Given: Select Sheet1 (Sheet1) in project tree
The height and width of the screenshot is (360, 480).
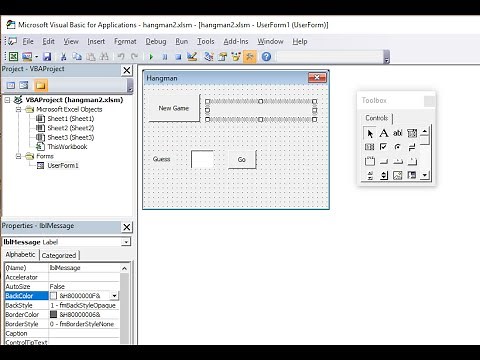Looking at the screenshot, I should tap(71, 119).
